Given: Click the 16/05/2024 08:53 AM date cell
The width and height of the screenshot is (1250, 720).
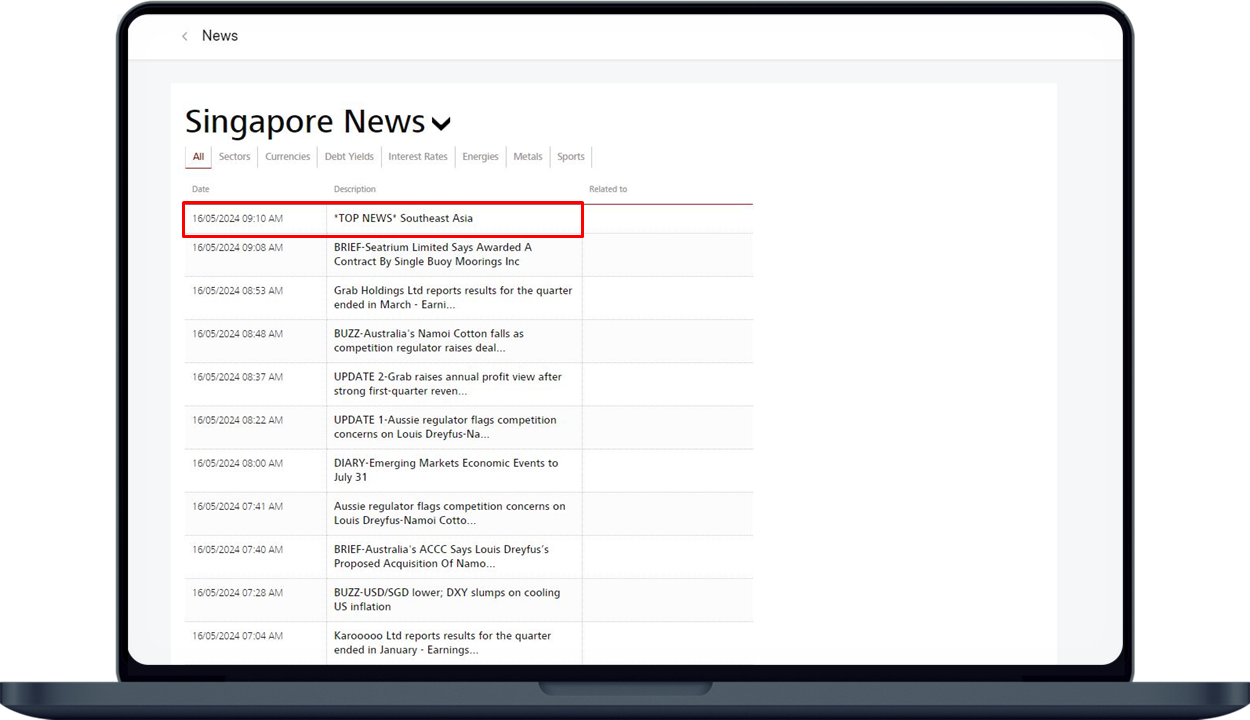Looking at the screenshot, I should click(238, 290).
